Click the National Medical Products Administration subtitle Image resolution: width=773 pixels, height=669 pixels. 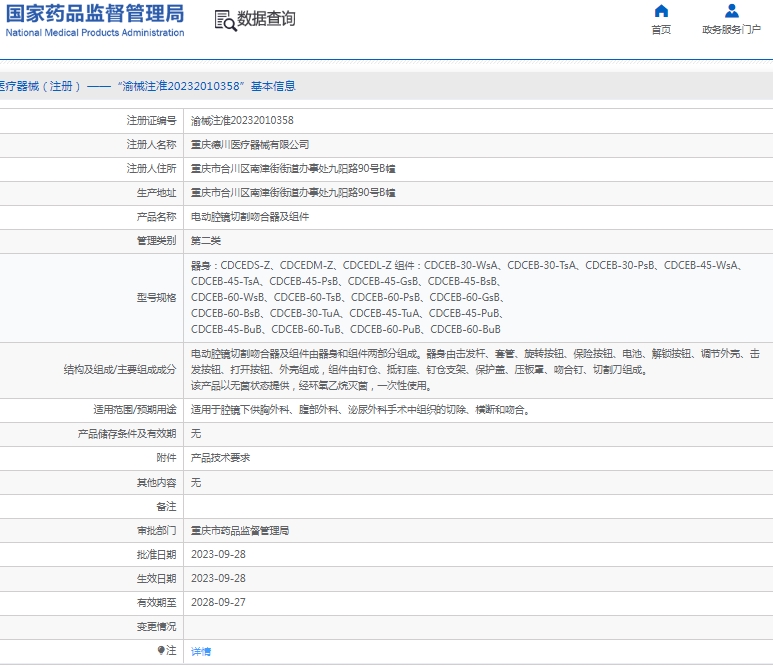[95, 33]
